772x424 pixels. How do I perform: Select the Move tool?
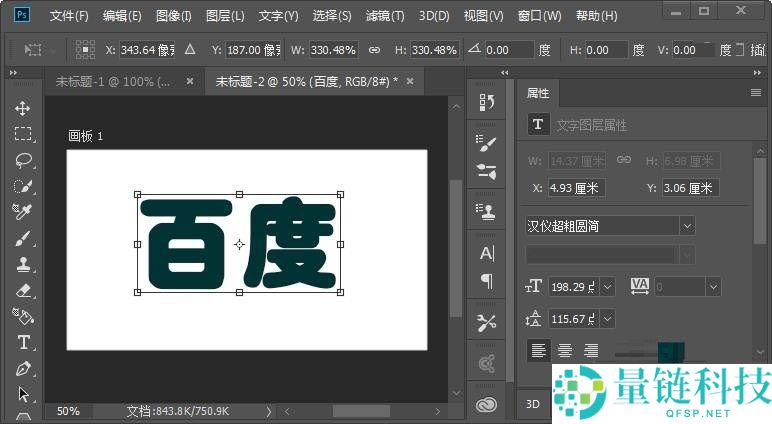[x=22, y=108]
